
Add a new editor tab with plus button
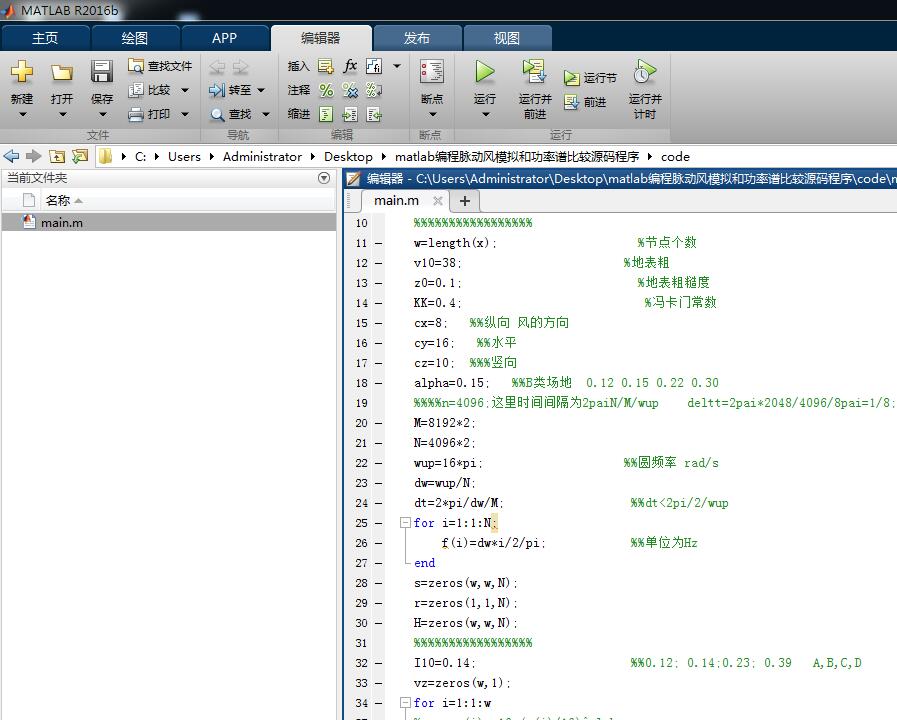465,201
